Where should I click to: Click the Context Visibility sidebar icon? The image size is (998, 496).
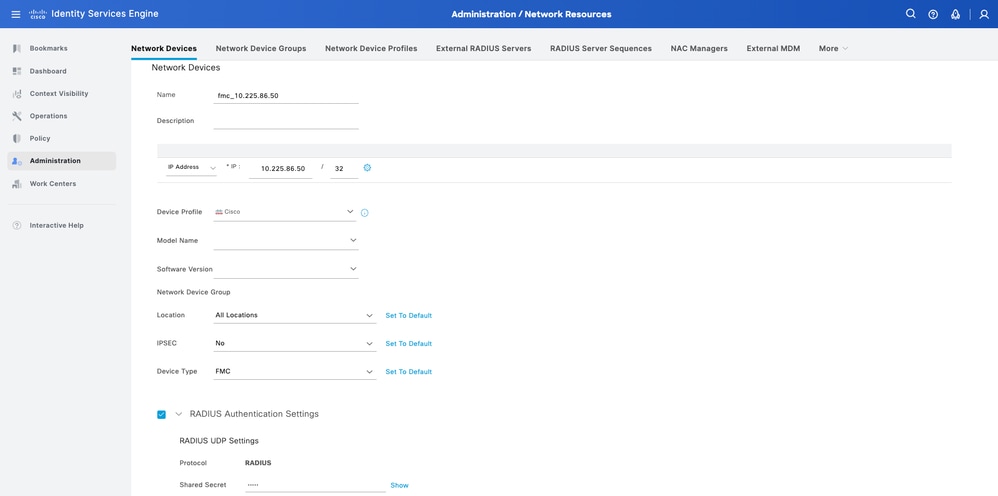click(x=17, y=94)
